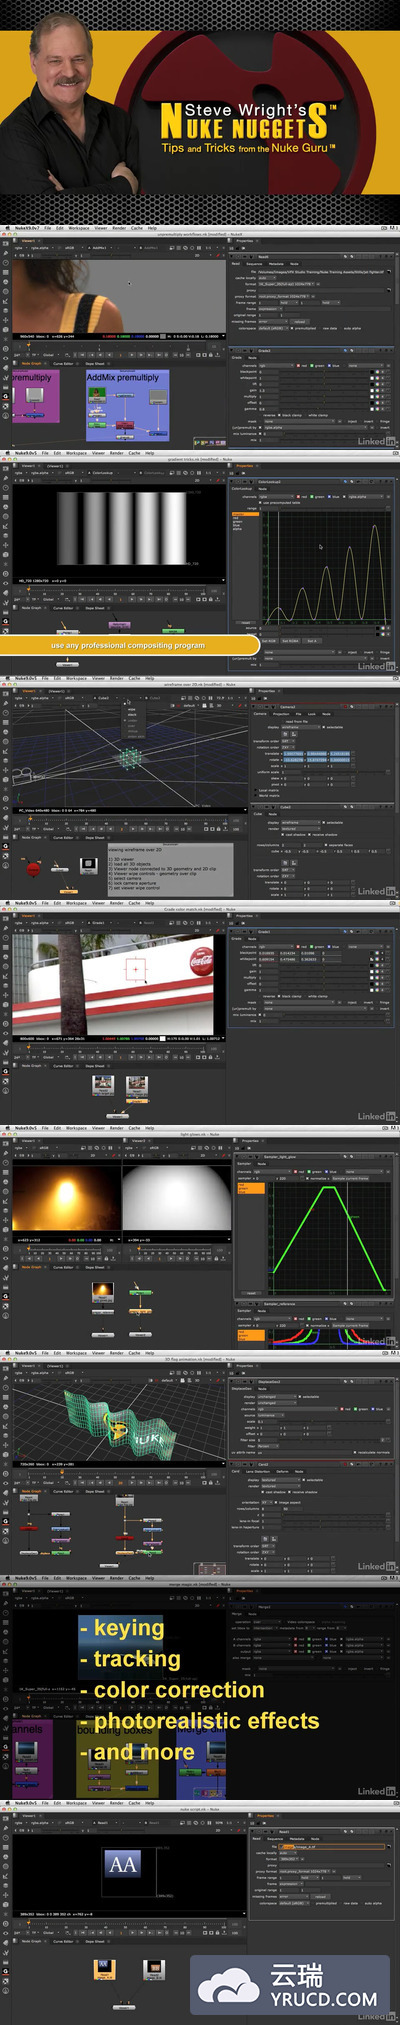This screenshot has height=2025, width=400.
Task: Click the Read node with AA thumbnail
Action: 104,1970
